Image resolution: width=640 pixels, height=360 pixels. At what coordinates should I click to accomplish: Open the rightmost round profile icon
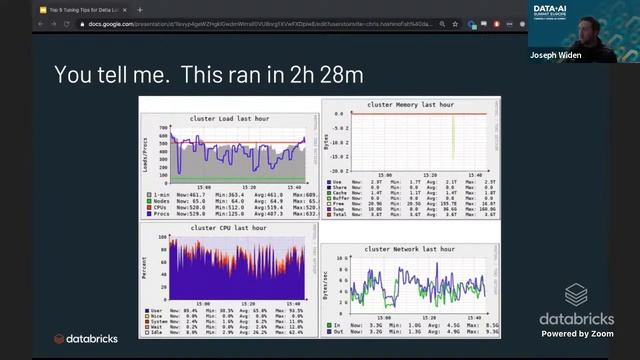click(x=522, y=24)
